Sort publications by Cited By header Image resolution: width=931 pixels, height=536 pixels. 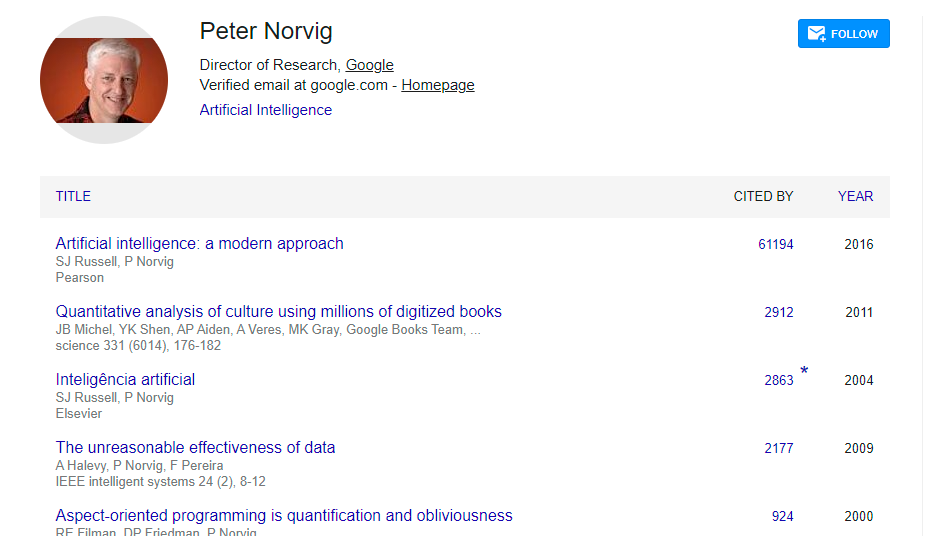[763, 196]
